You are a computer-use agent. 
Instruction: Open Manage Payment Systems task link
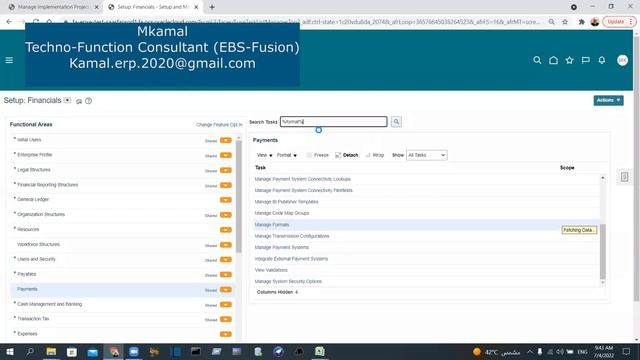[x=282, y=247]
